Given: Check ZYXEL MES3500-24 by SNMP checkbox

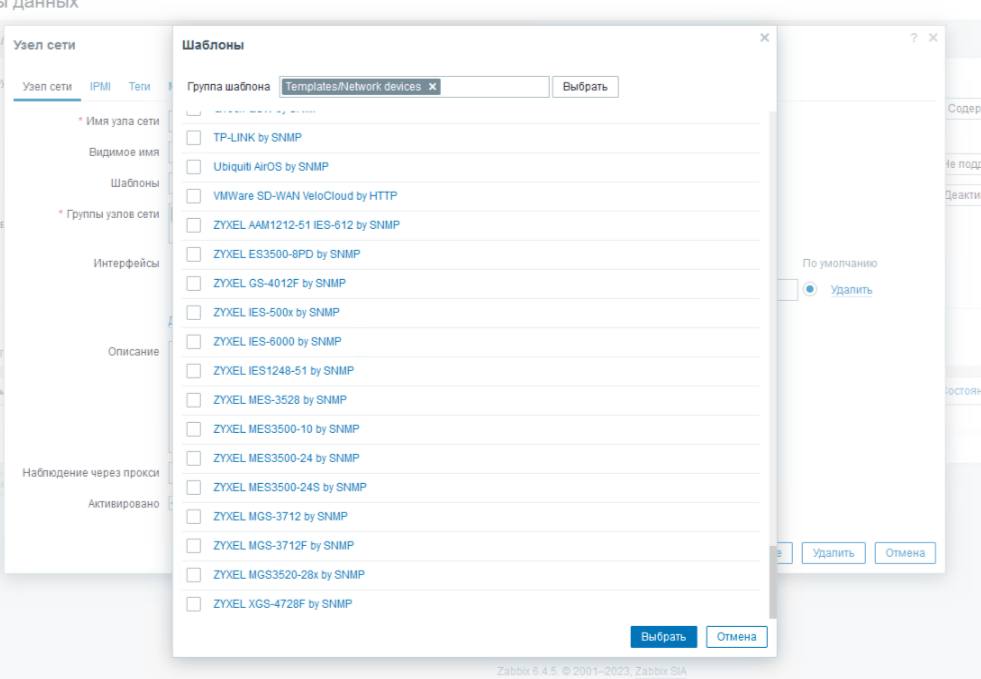Looking at the screenshot, I should pyautogui.click(x=194, y=458).
